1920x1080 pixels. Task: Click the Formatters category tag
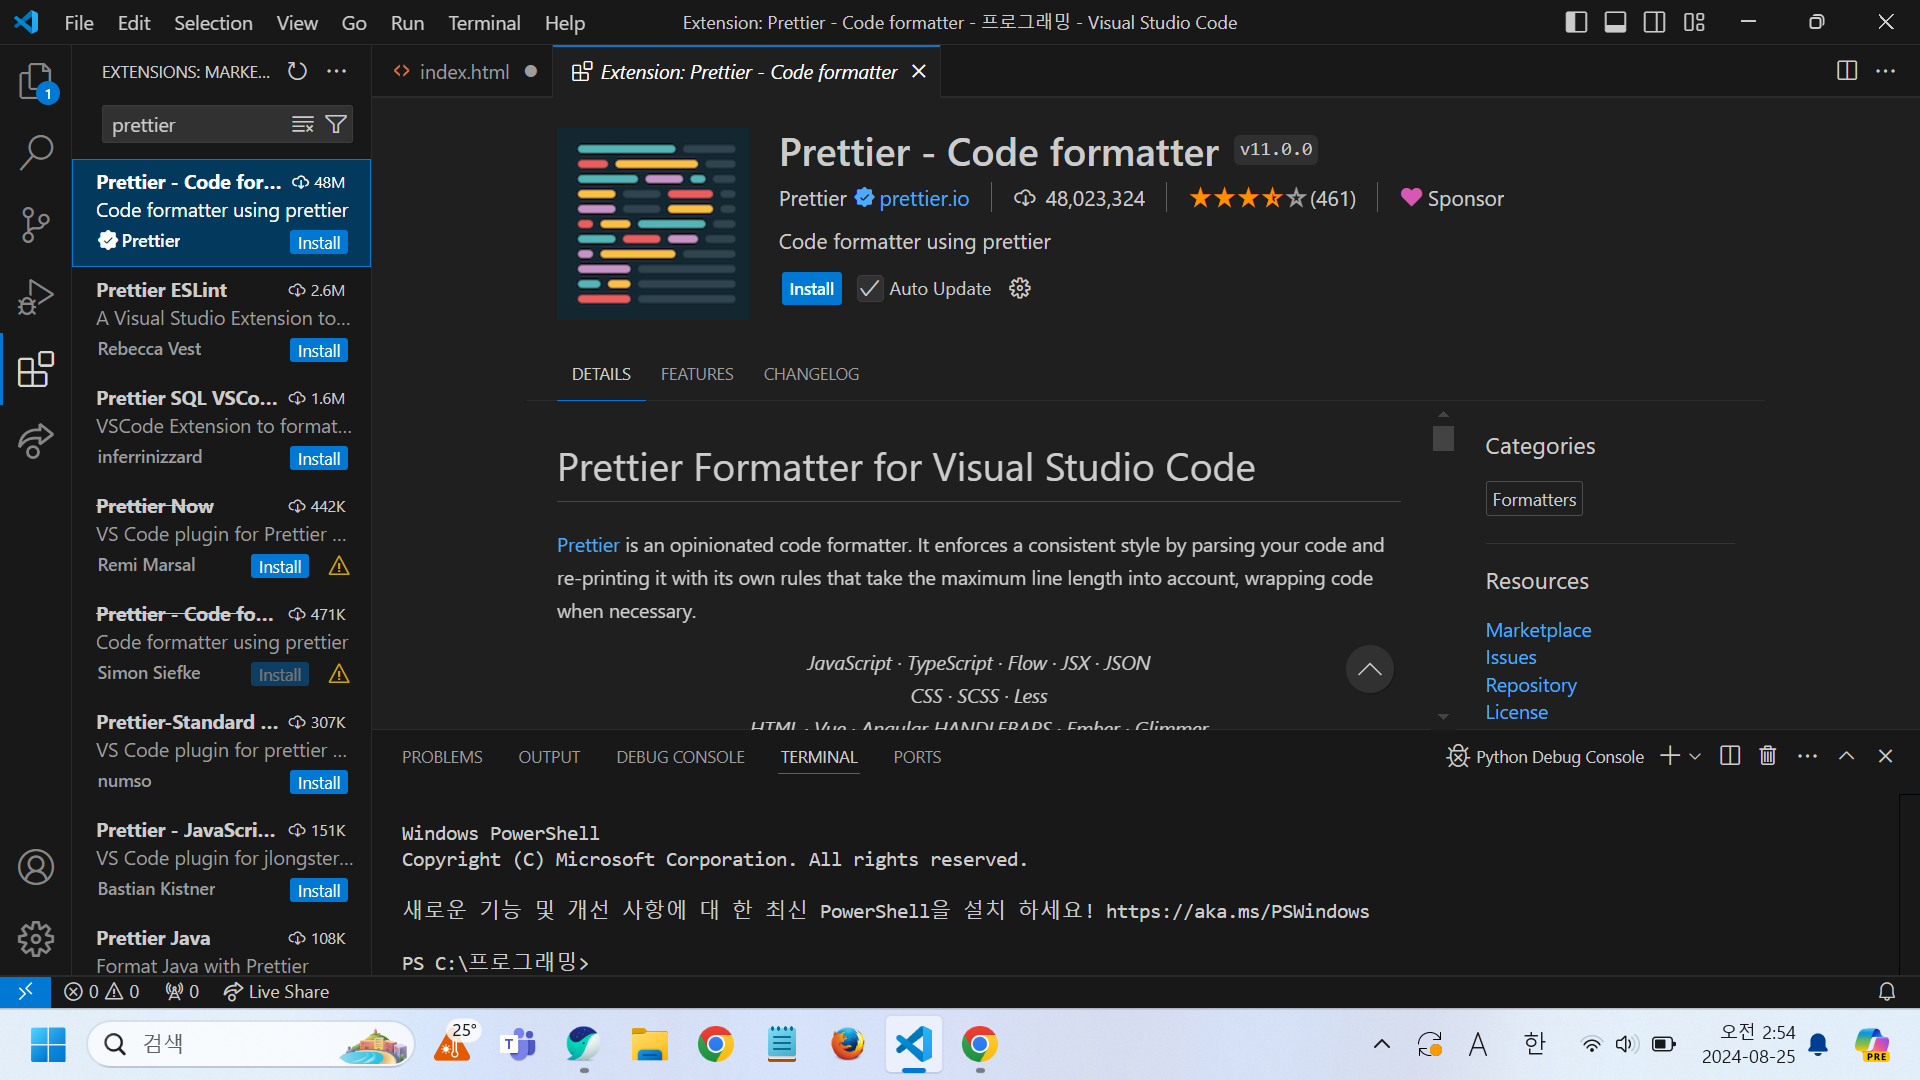pyautogui.click(x=1534, y=499)
